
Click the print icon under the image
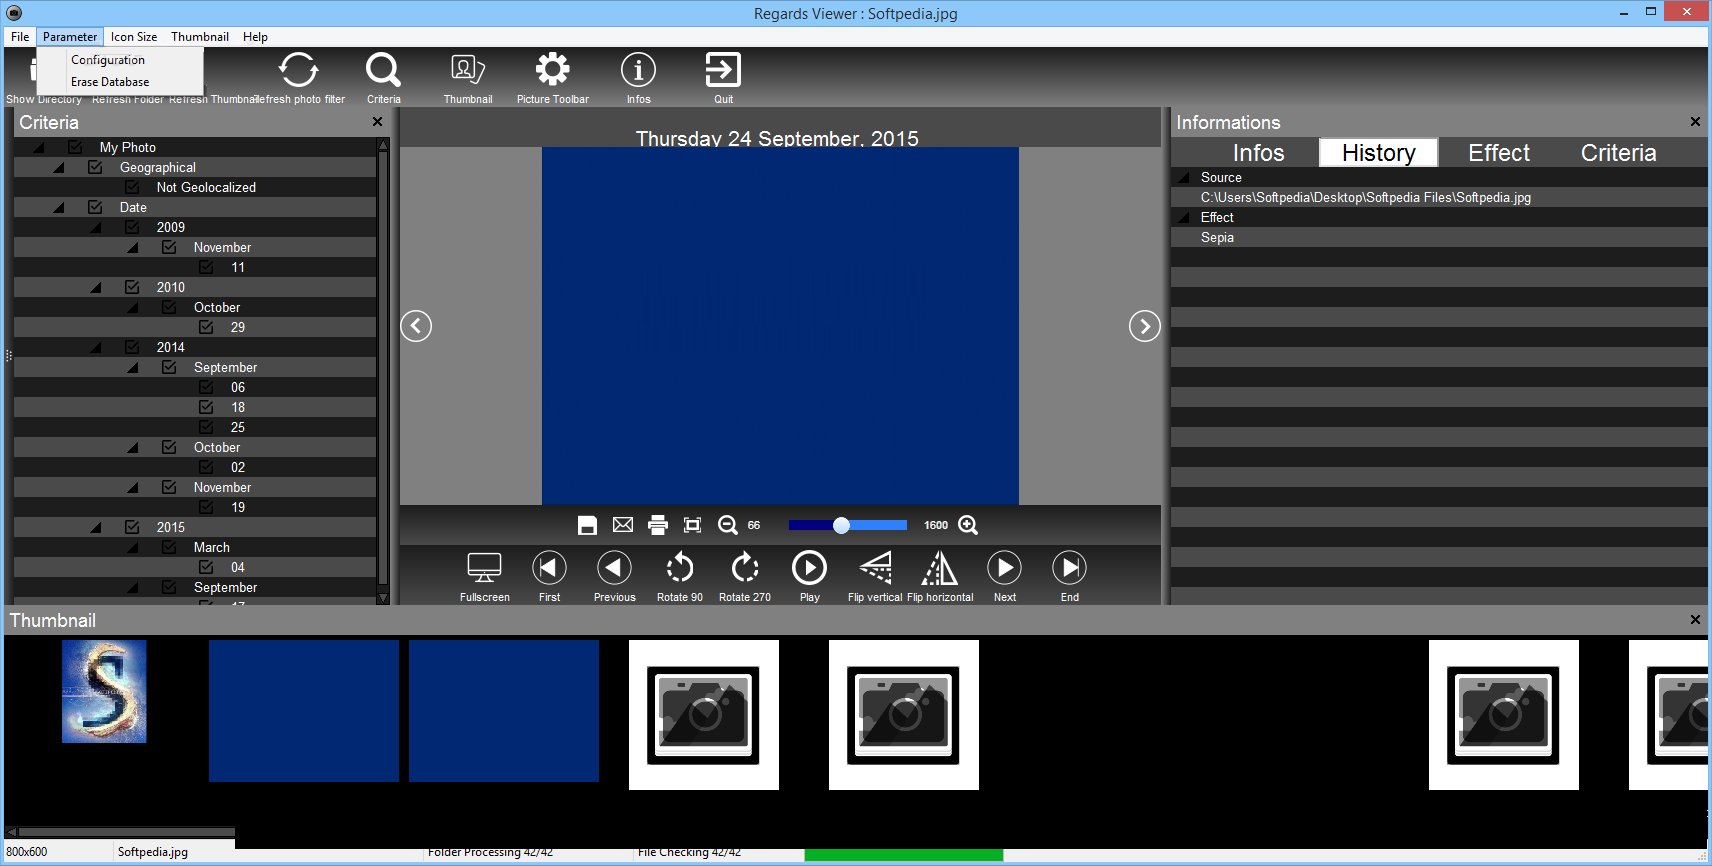(x=658, y=525)
